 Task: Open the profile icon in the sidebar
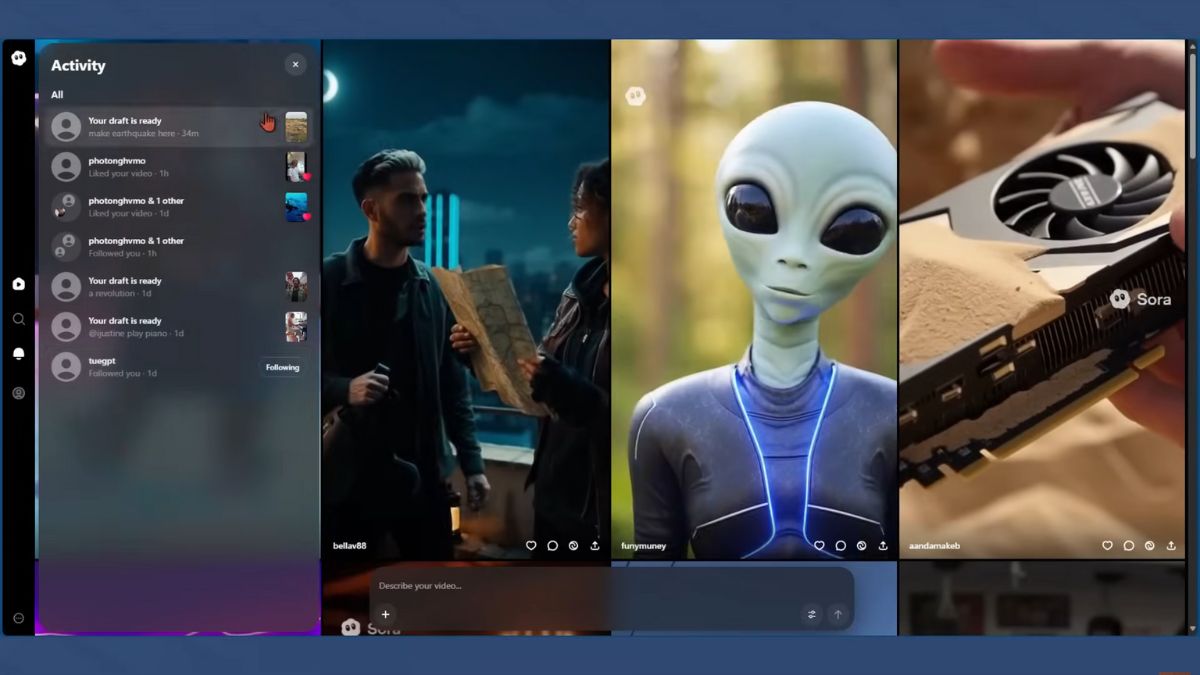point(18,393)
